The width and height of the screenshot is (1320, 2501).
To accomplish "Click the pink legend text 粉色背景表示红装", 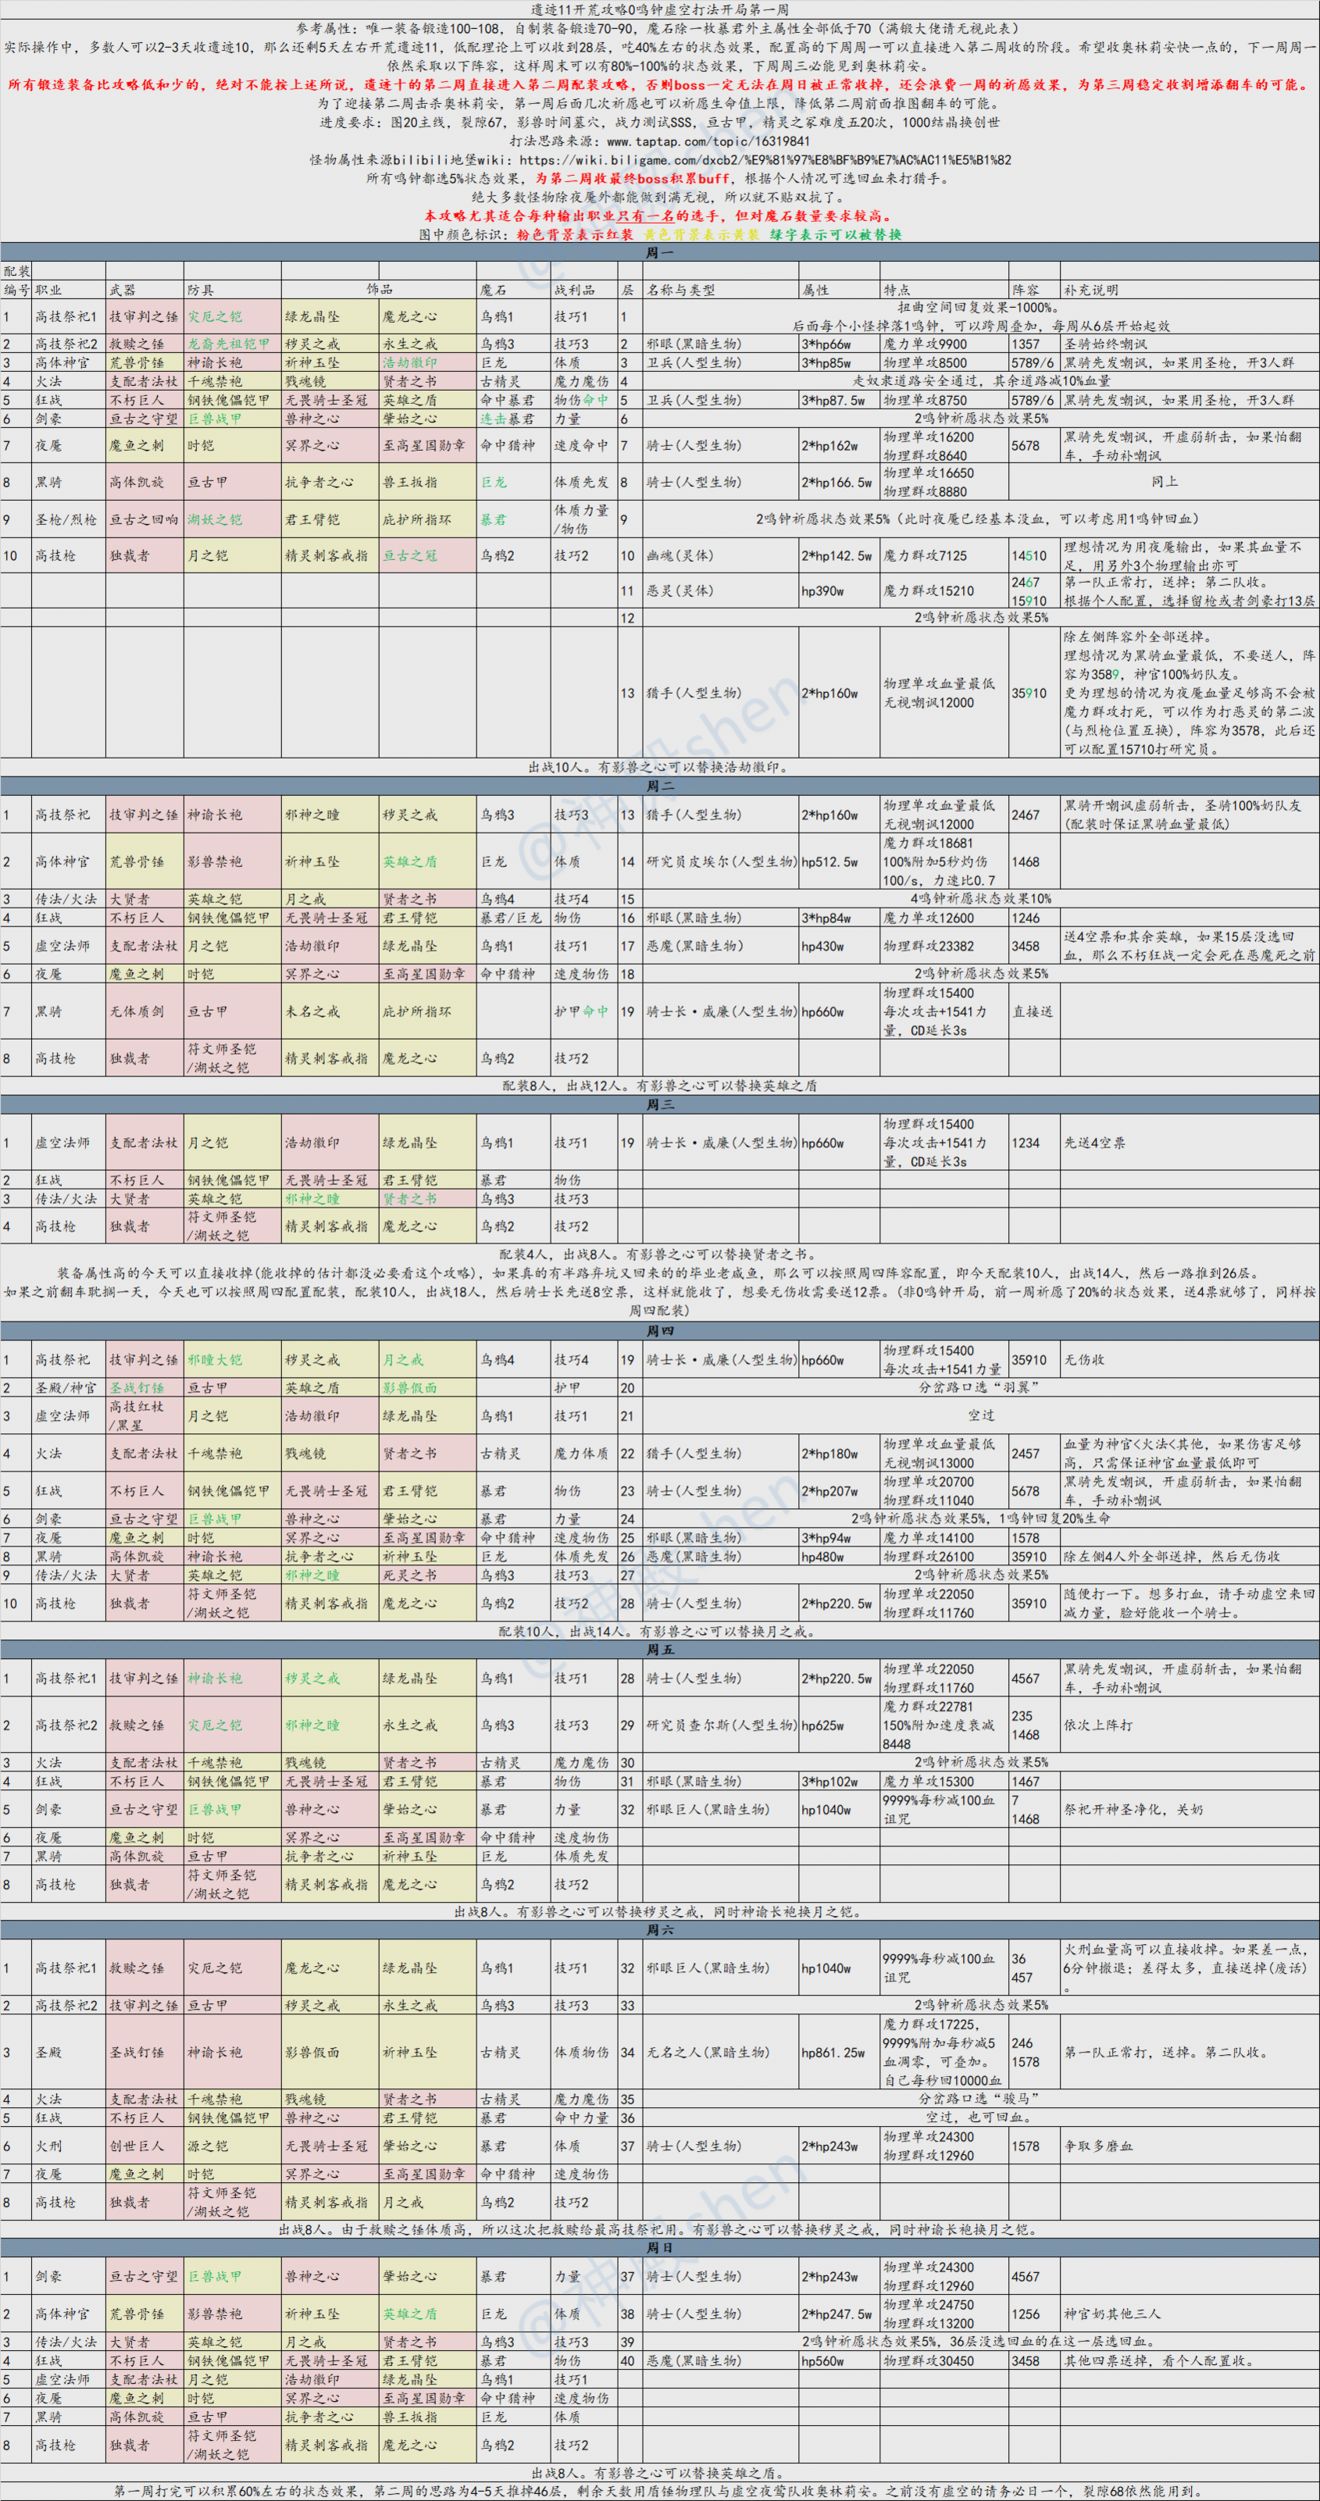I will click(x=574, y=234).
